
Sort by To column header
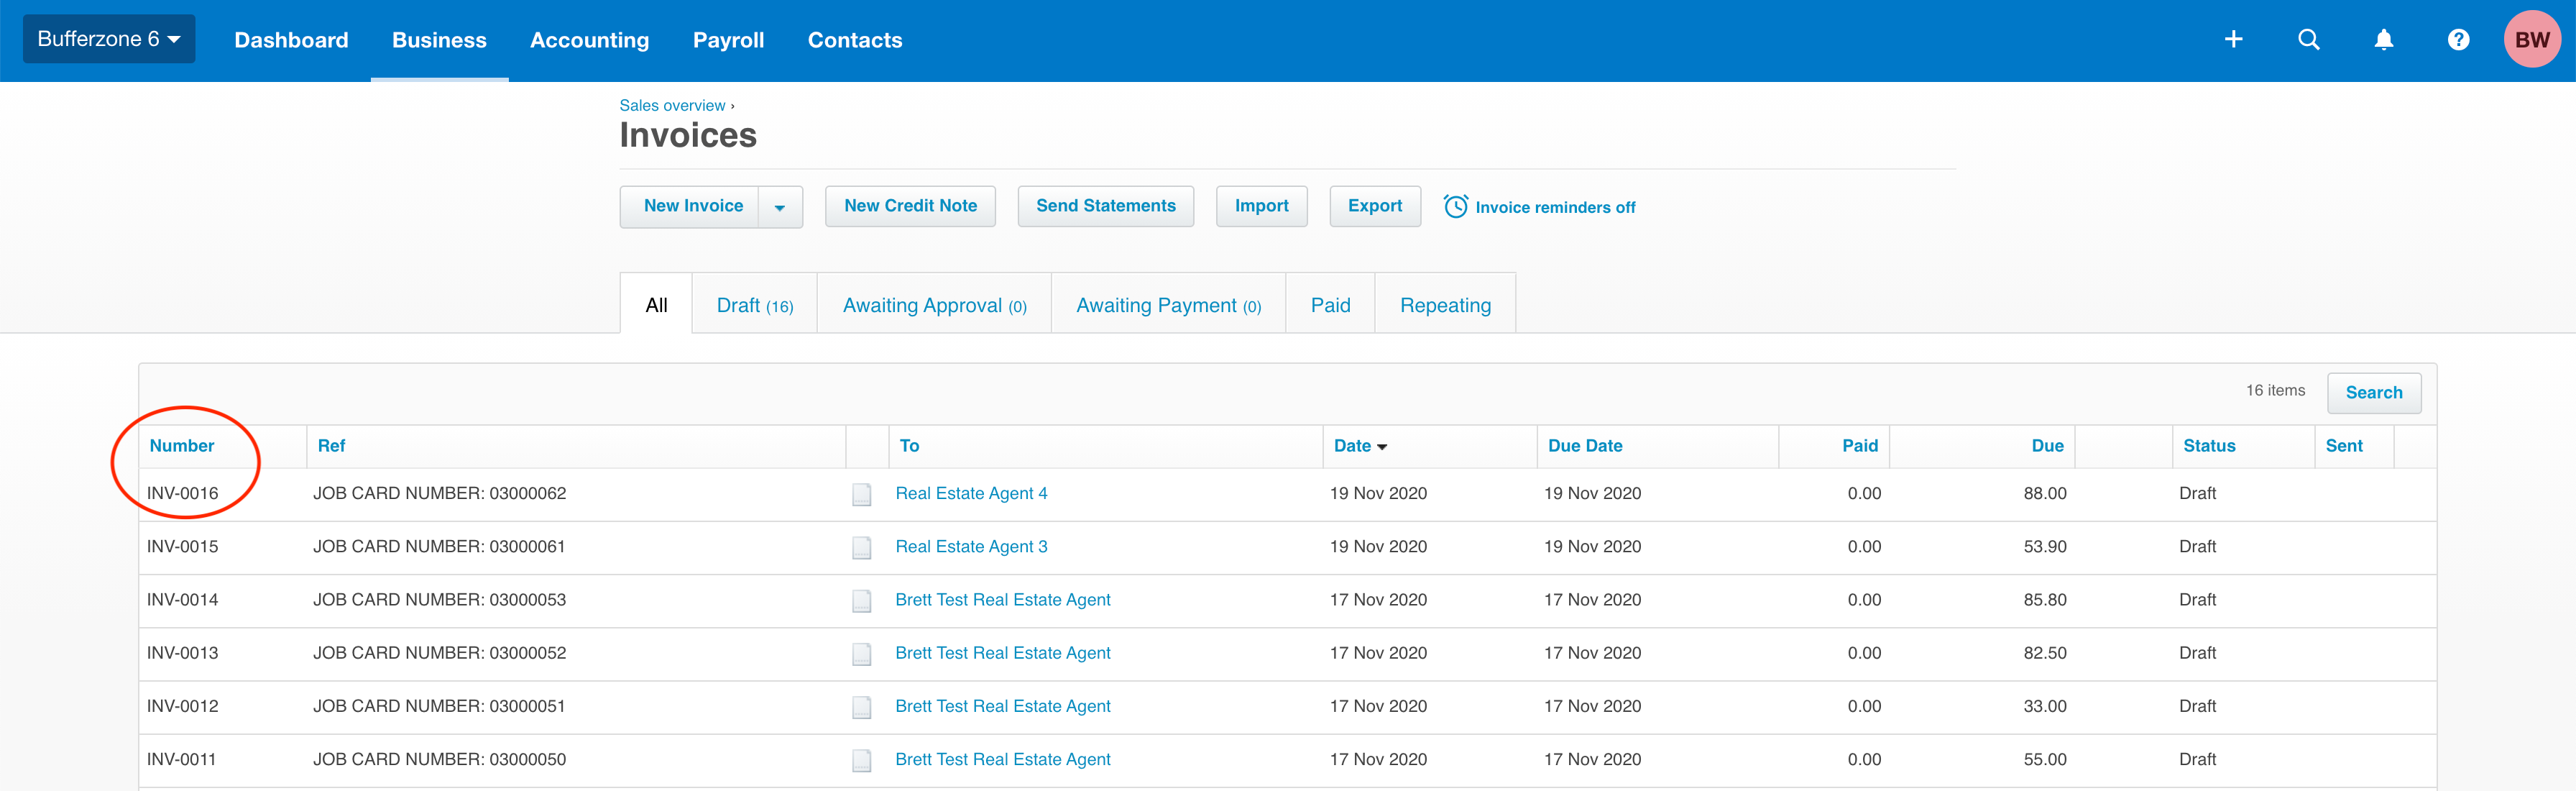click(x=909, y=446)
